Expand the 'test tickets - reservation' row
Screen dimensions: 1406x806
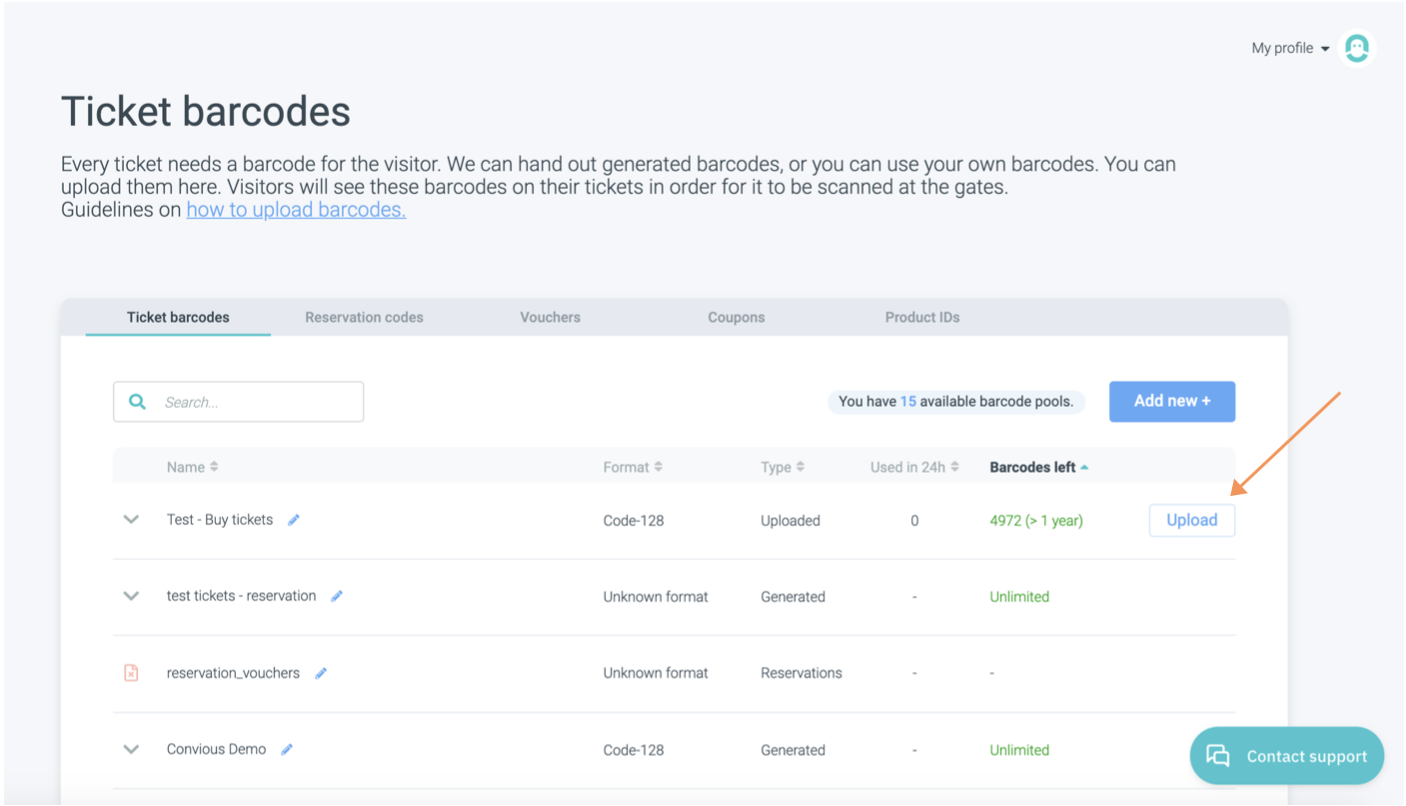[131, 596]
